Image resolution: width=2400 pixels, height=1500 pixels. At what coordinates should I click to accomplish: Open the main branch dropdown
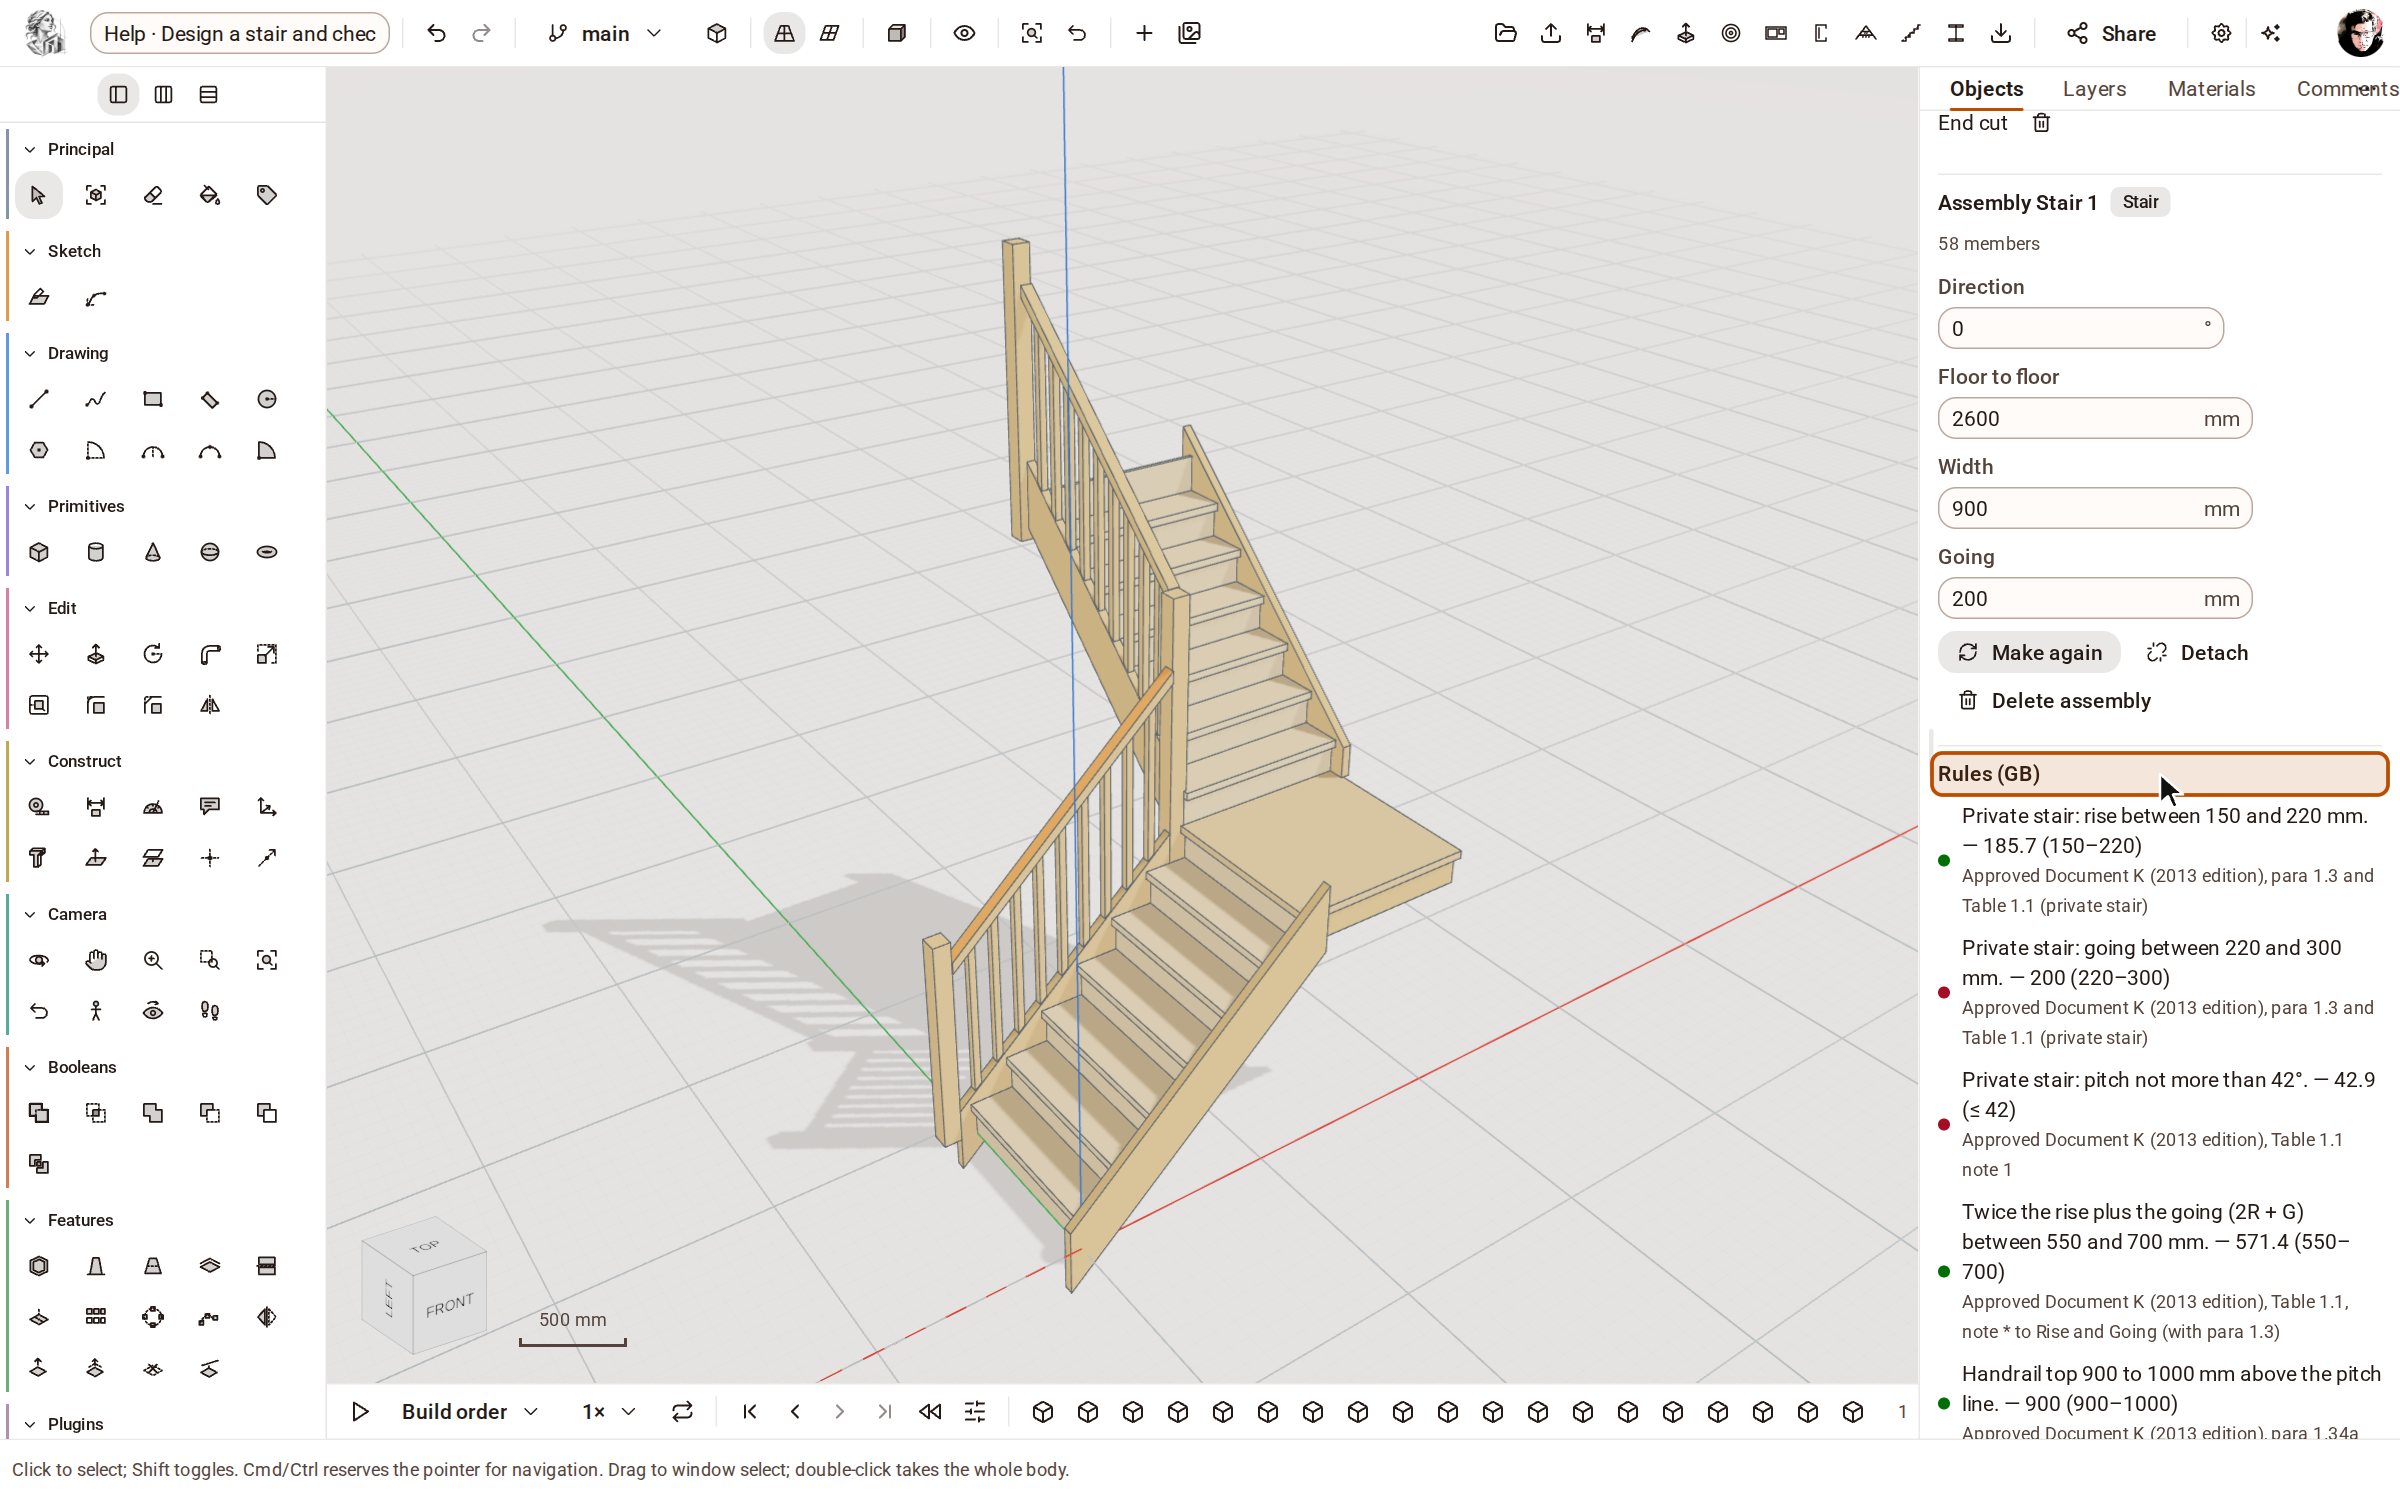click(x=605, y=33)
